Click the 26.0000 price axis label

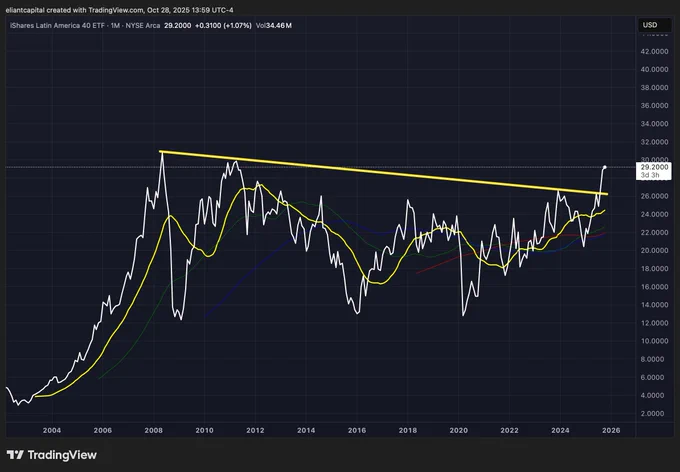[x=654, y=196]
